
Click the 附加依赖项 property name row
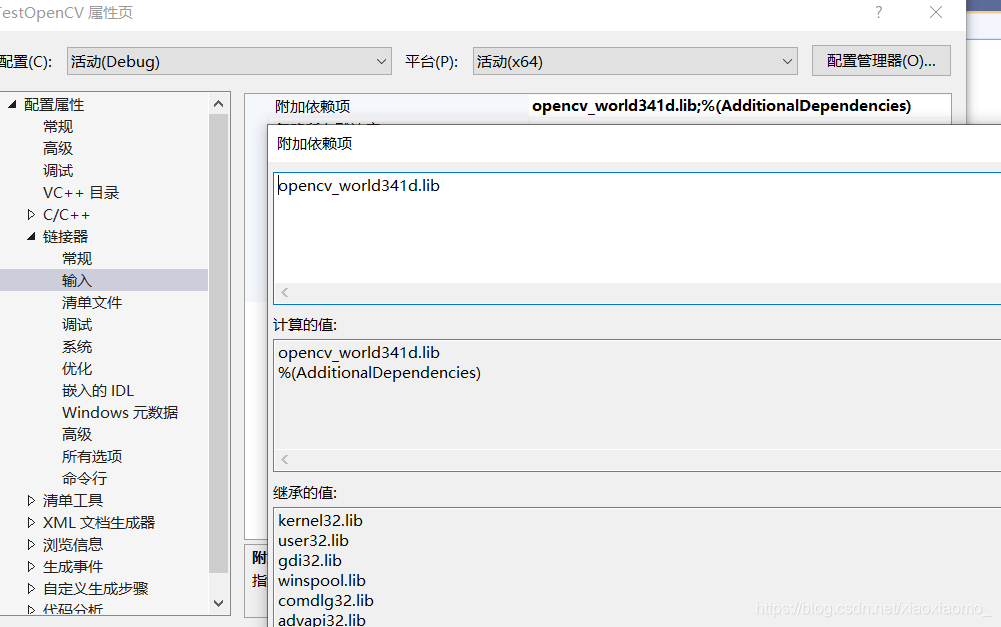coord(313,106)
